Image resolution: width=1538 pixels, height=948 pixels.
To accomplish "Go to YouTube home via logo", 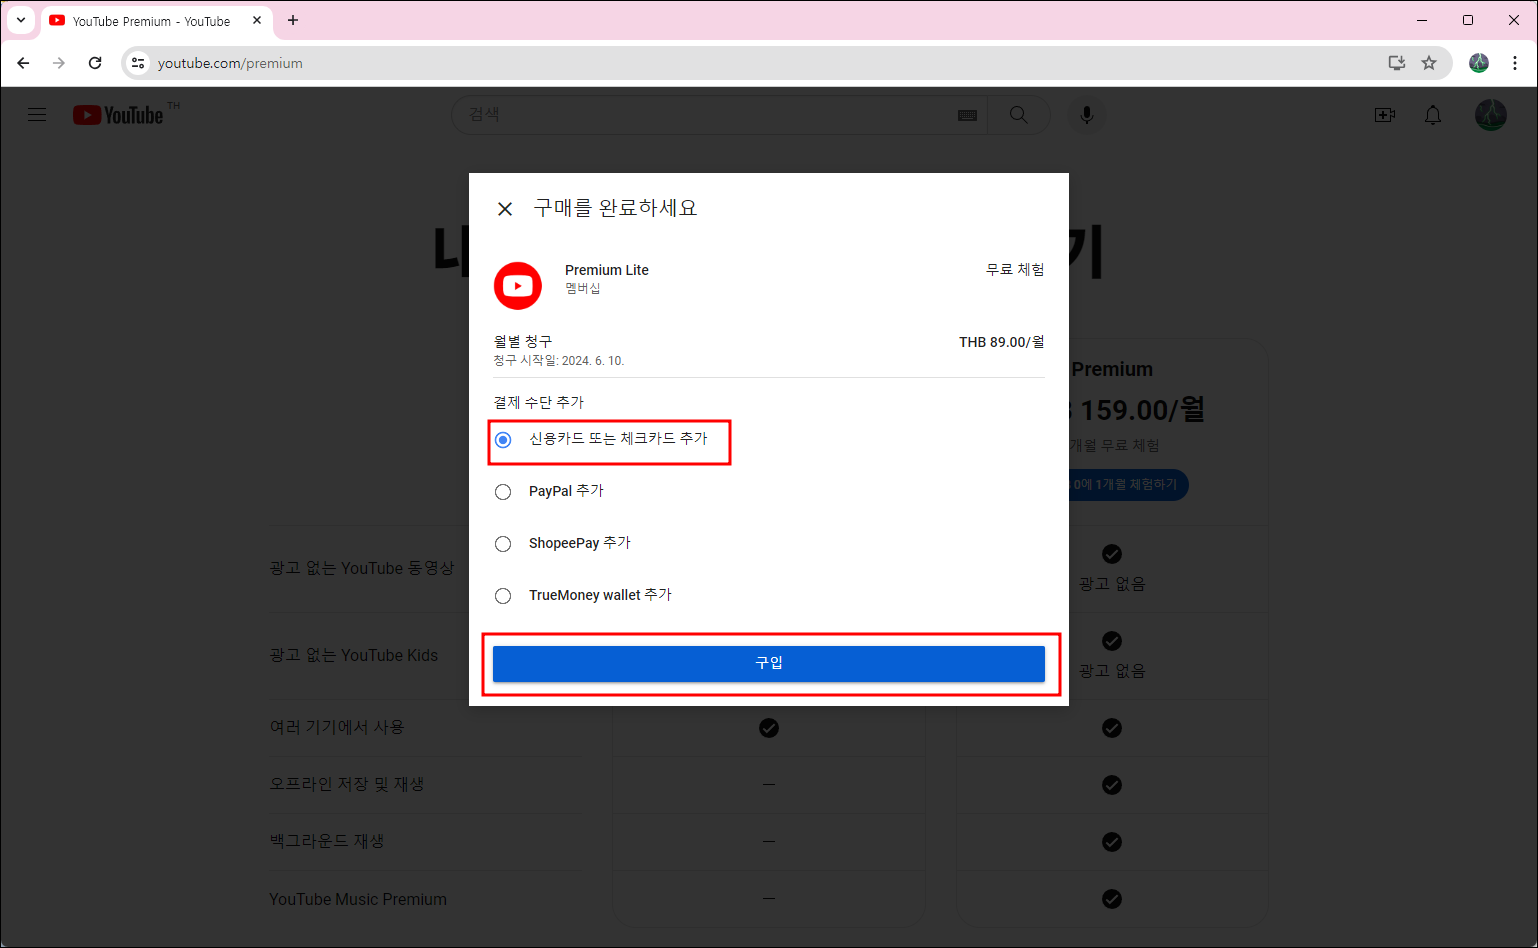I will [x=118, y=115].
